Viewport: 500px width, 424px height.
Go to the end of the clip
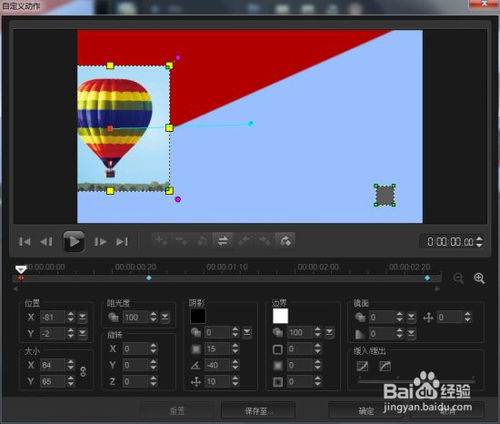122,241
